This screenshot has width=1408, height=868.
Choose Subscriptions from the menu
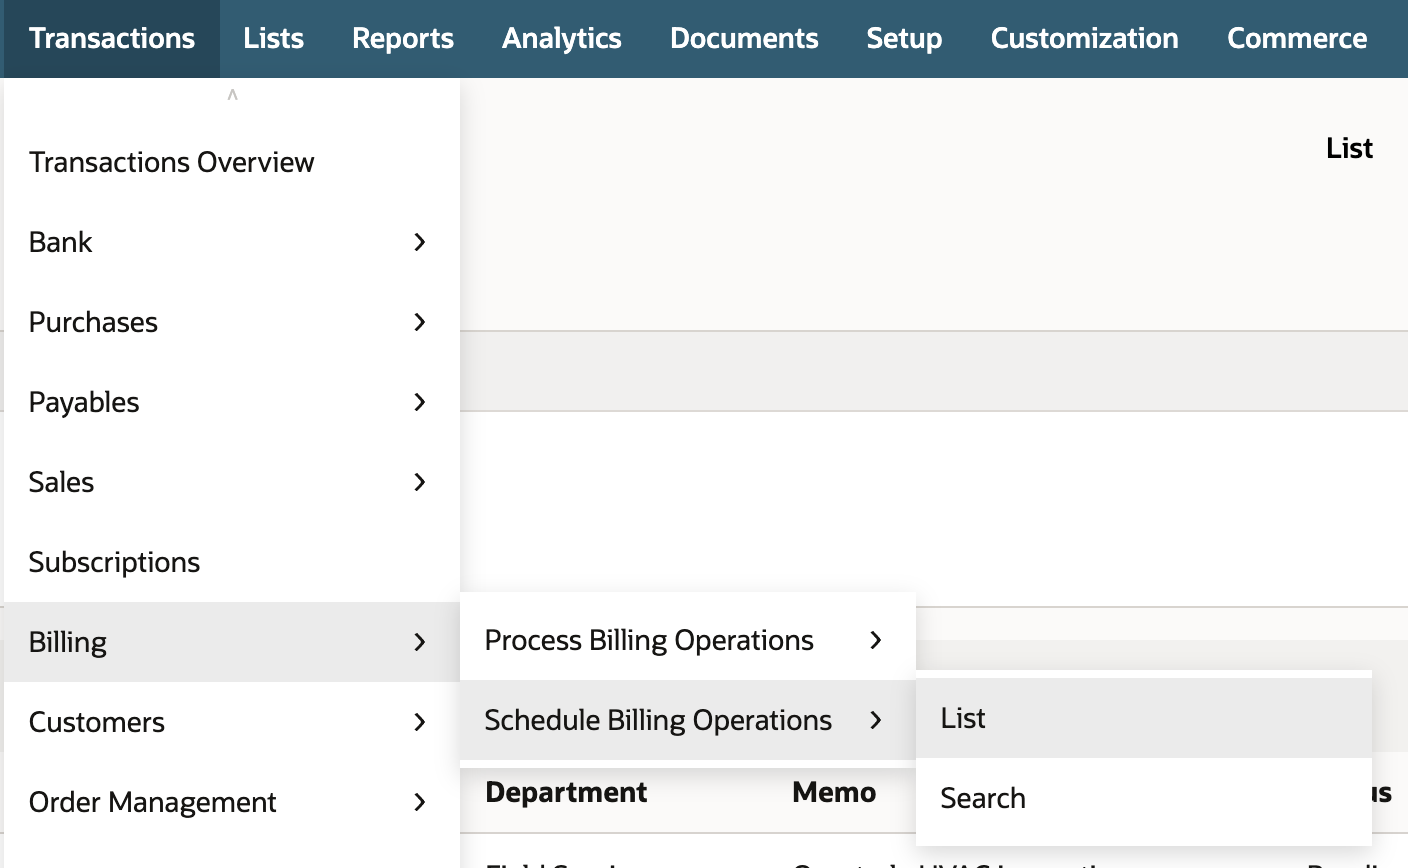coord(232,562)
